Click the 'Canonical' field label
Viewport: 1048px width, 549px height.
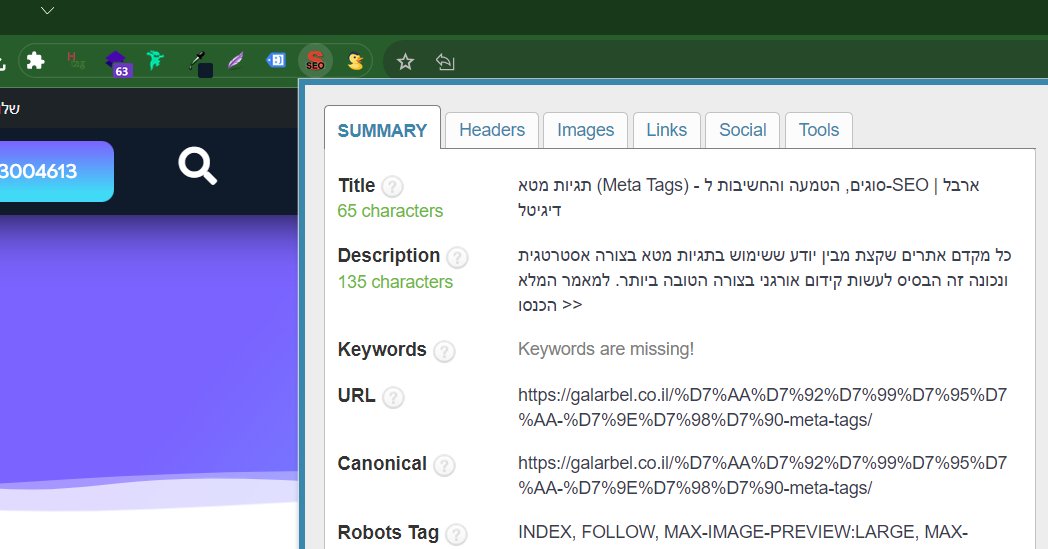click(x=382, y=463)
